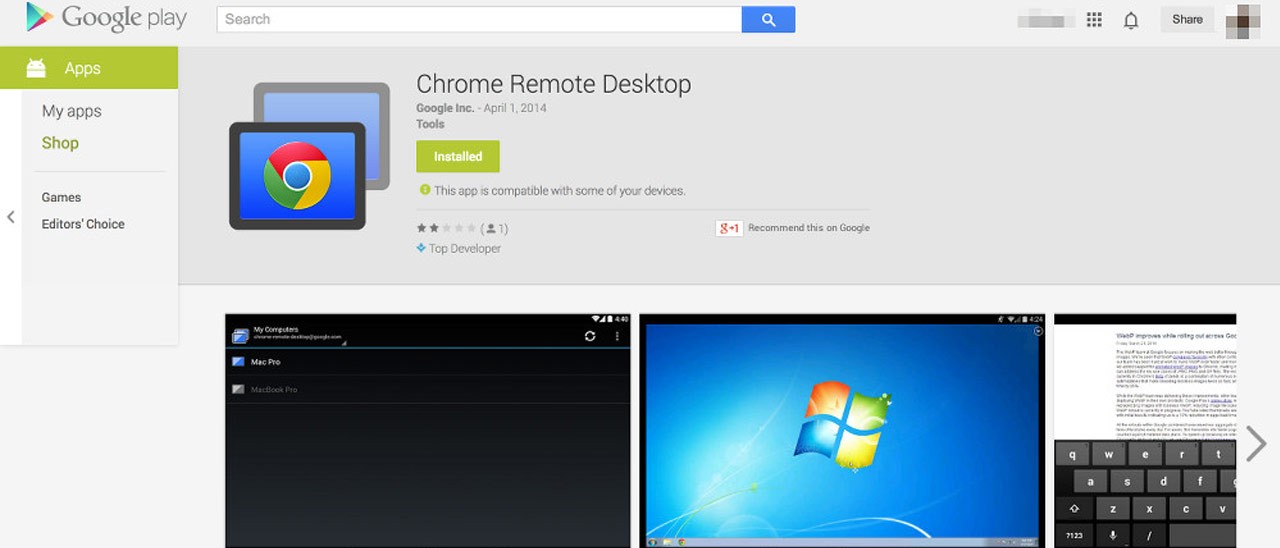Open the Windows 7 desktop screenshot thumbnail
This screenshot has height=548, width=1280.
842,430
